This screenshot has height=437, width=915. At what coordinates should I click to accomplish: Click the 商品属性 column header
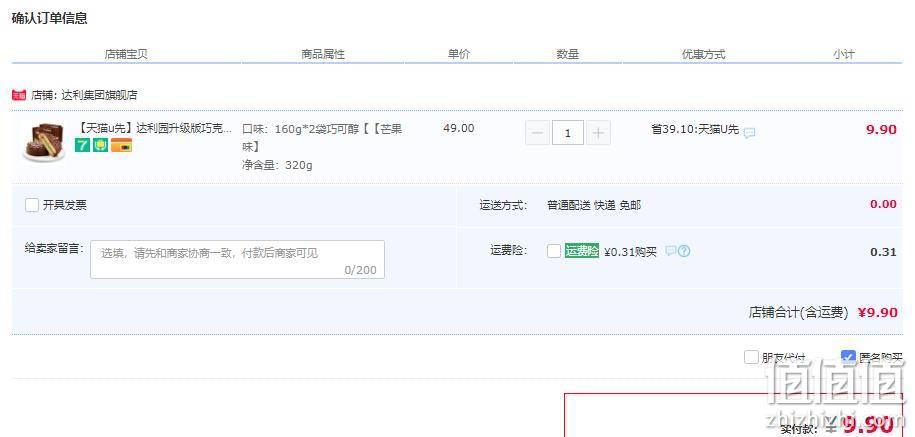coord(323,54)
